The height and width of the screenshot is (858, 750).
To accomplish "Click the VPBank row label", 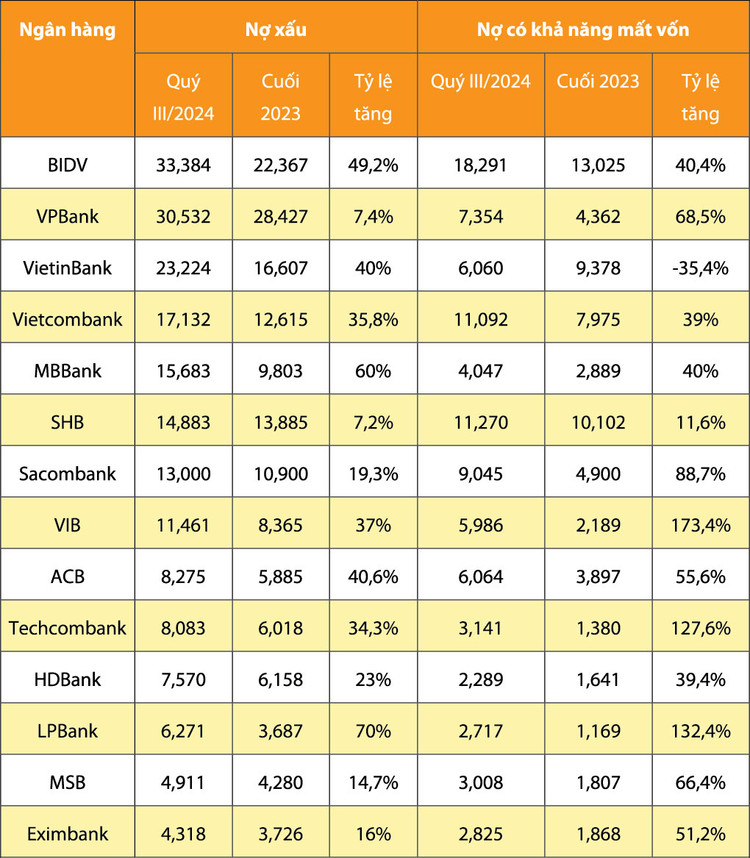I will [x=68, y=217].
